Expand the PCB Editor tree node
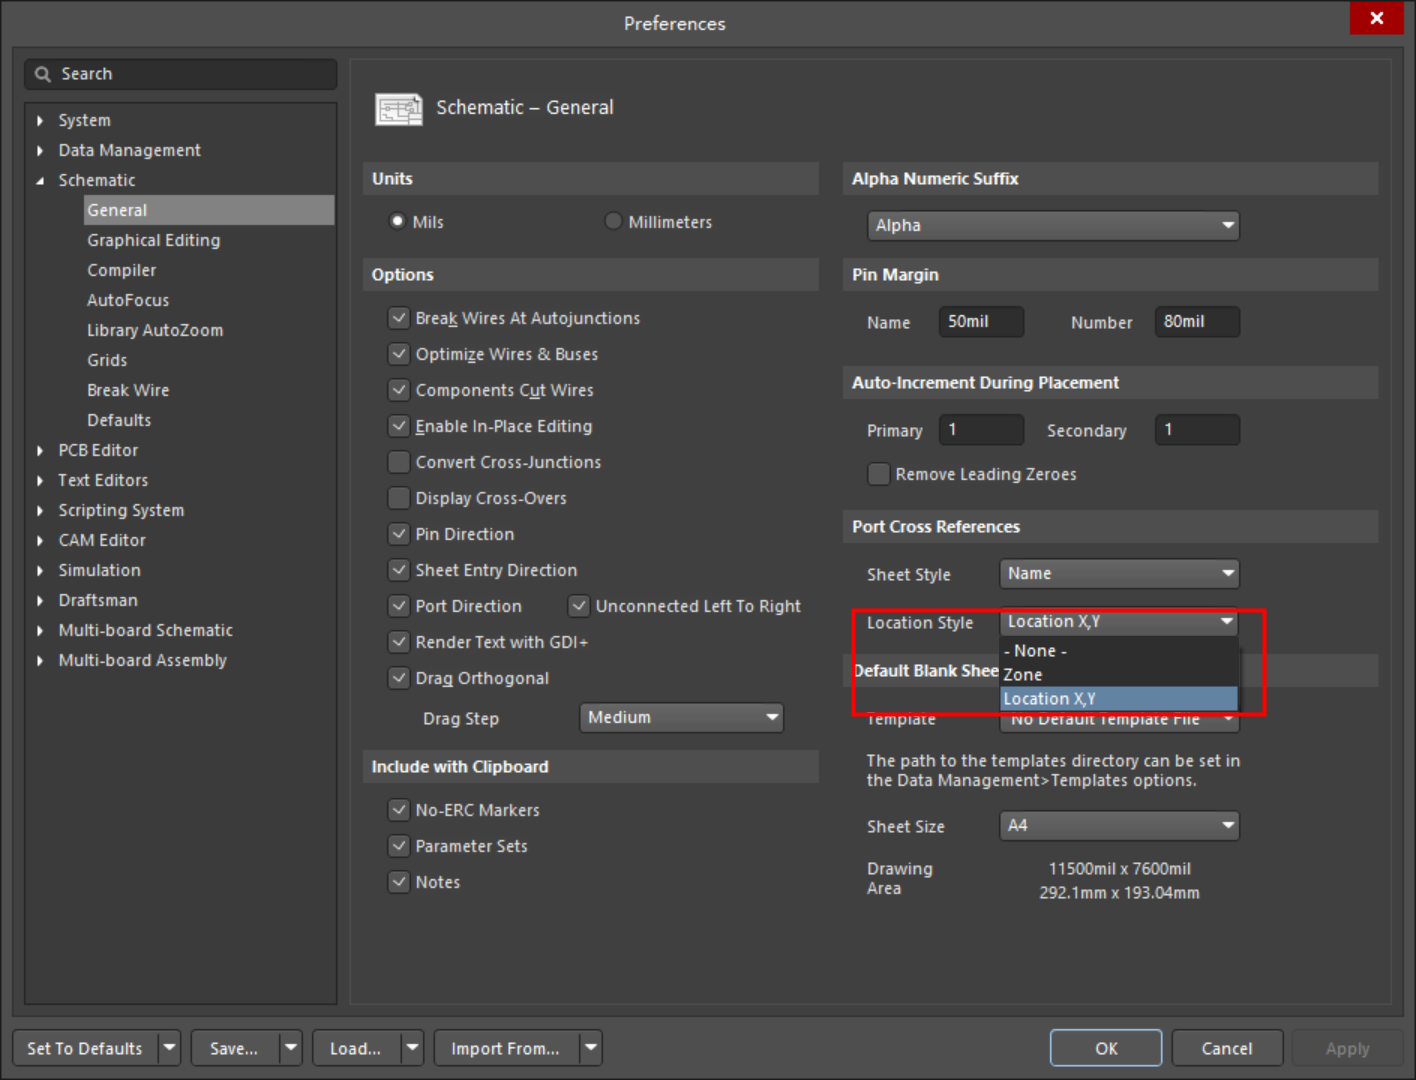1416x1080 pixels. 40,451
